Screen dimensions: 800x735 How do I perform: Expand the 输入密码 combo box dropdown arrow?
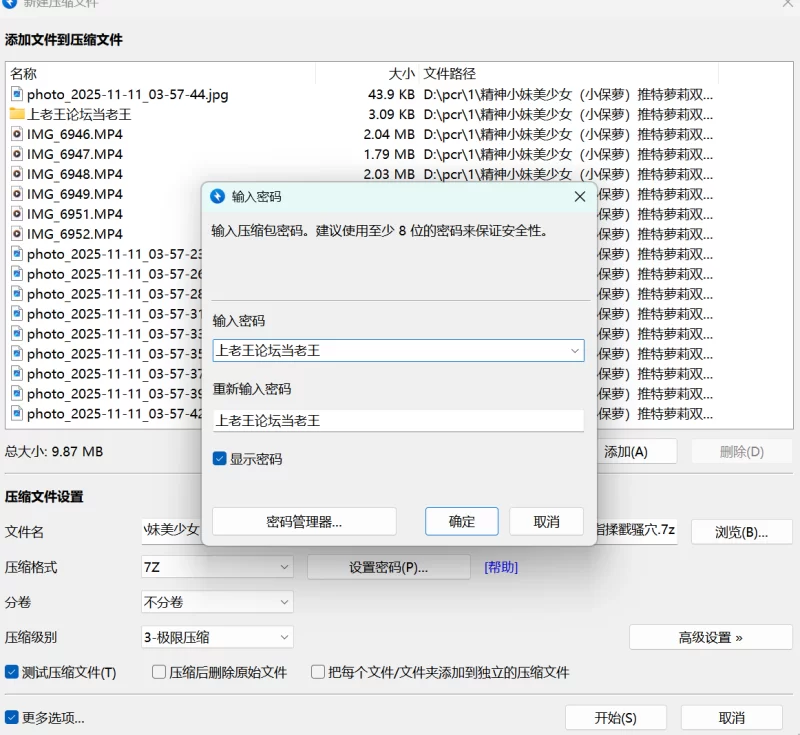pos(574,351)
